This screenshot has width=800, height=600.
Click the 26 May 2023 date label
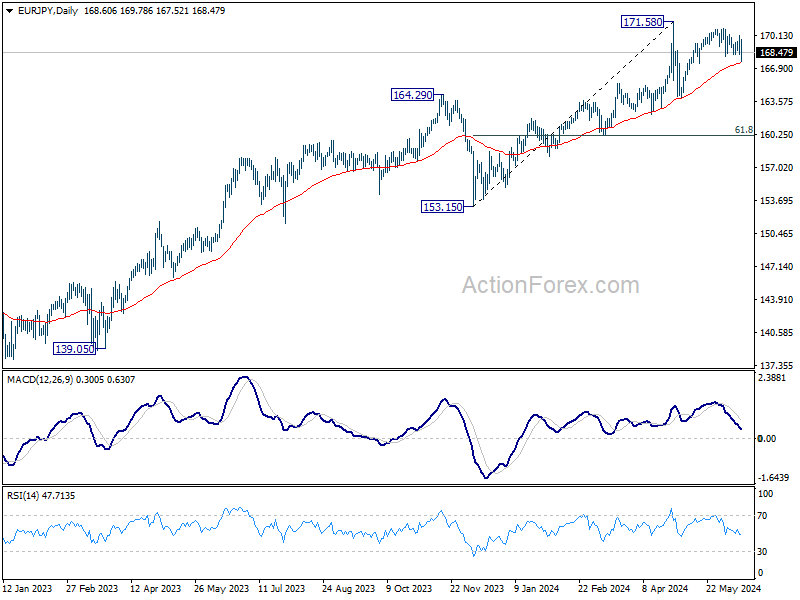coord(221,589)
